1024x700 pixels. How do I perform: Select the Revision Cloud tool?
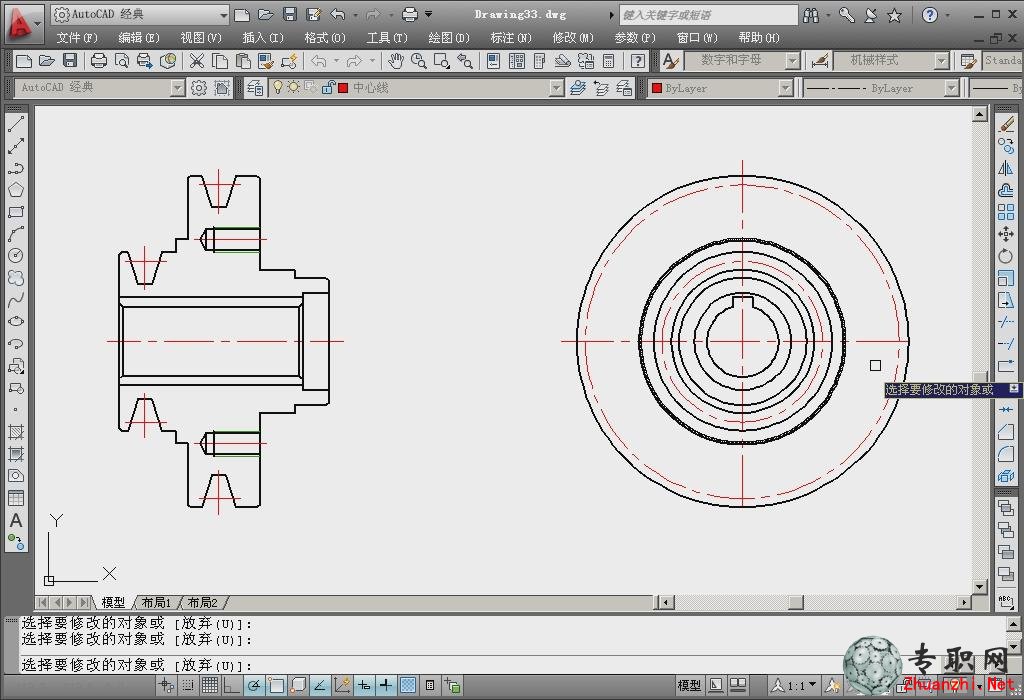click(x=16, y=278)
